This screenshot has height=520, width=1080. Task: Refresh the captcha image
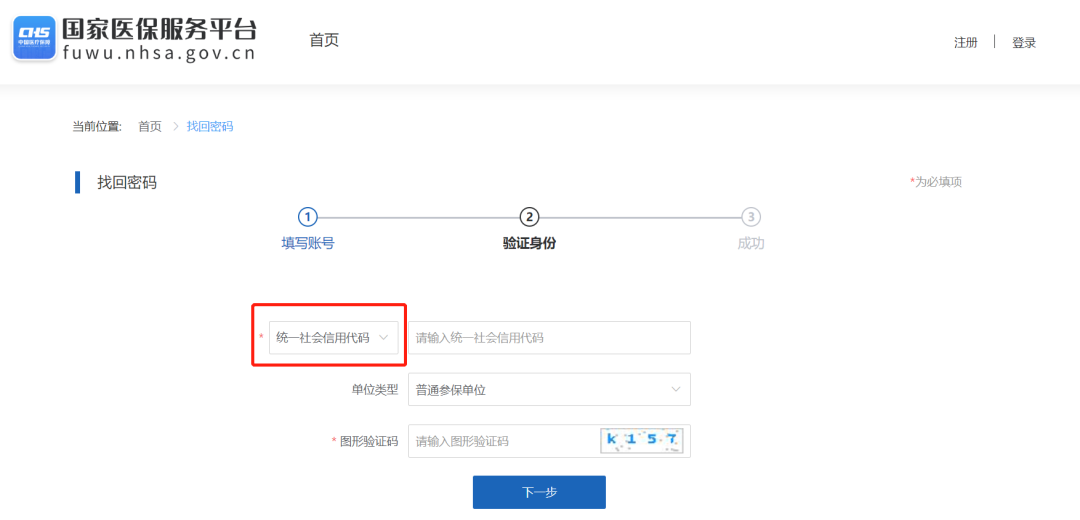[x=641, y=441]
